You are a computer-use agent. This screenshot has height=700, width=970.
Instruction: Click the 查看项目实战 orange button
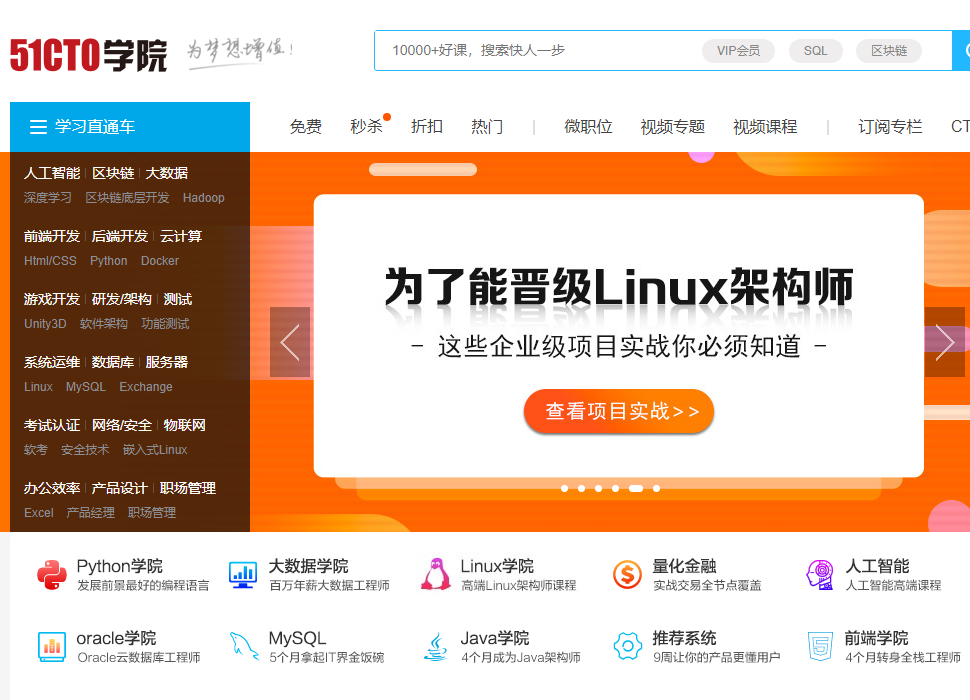coord(619,411)
